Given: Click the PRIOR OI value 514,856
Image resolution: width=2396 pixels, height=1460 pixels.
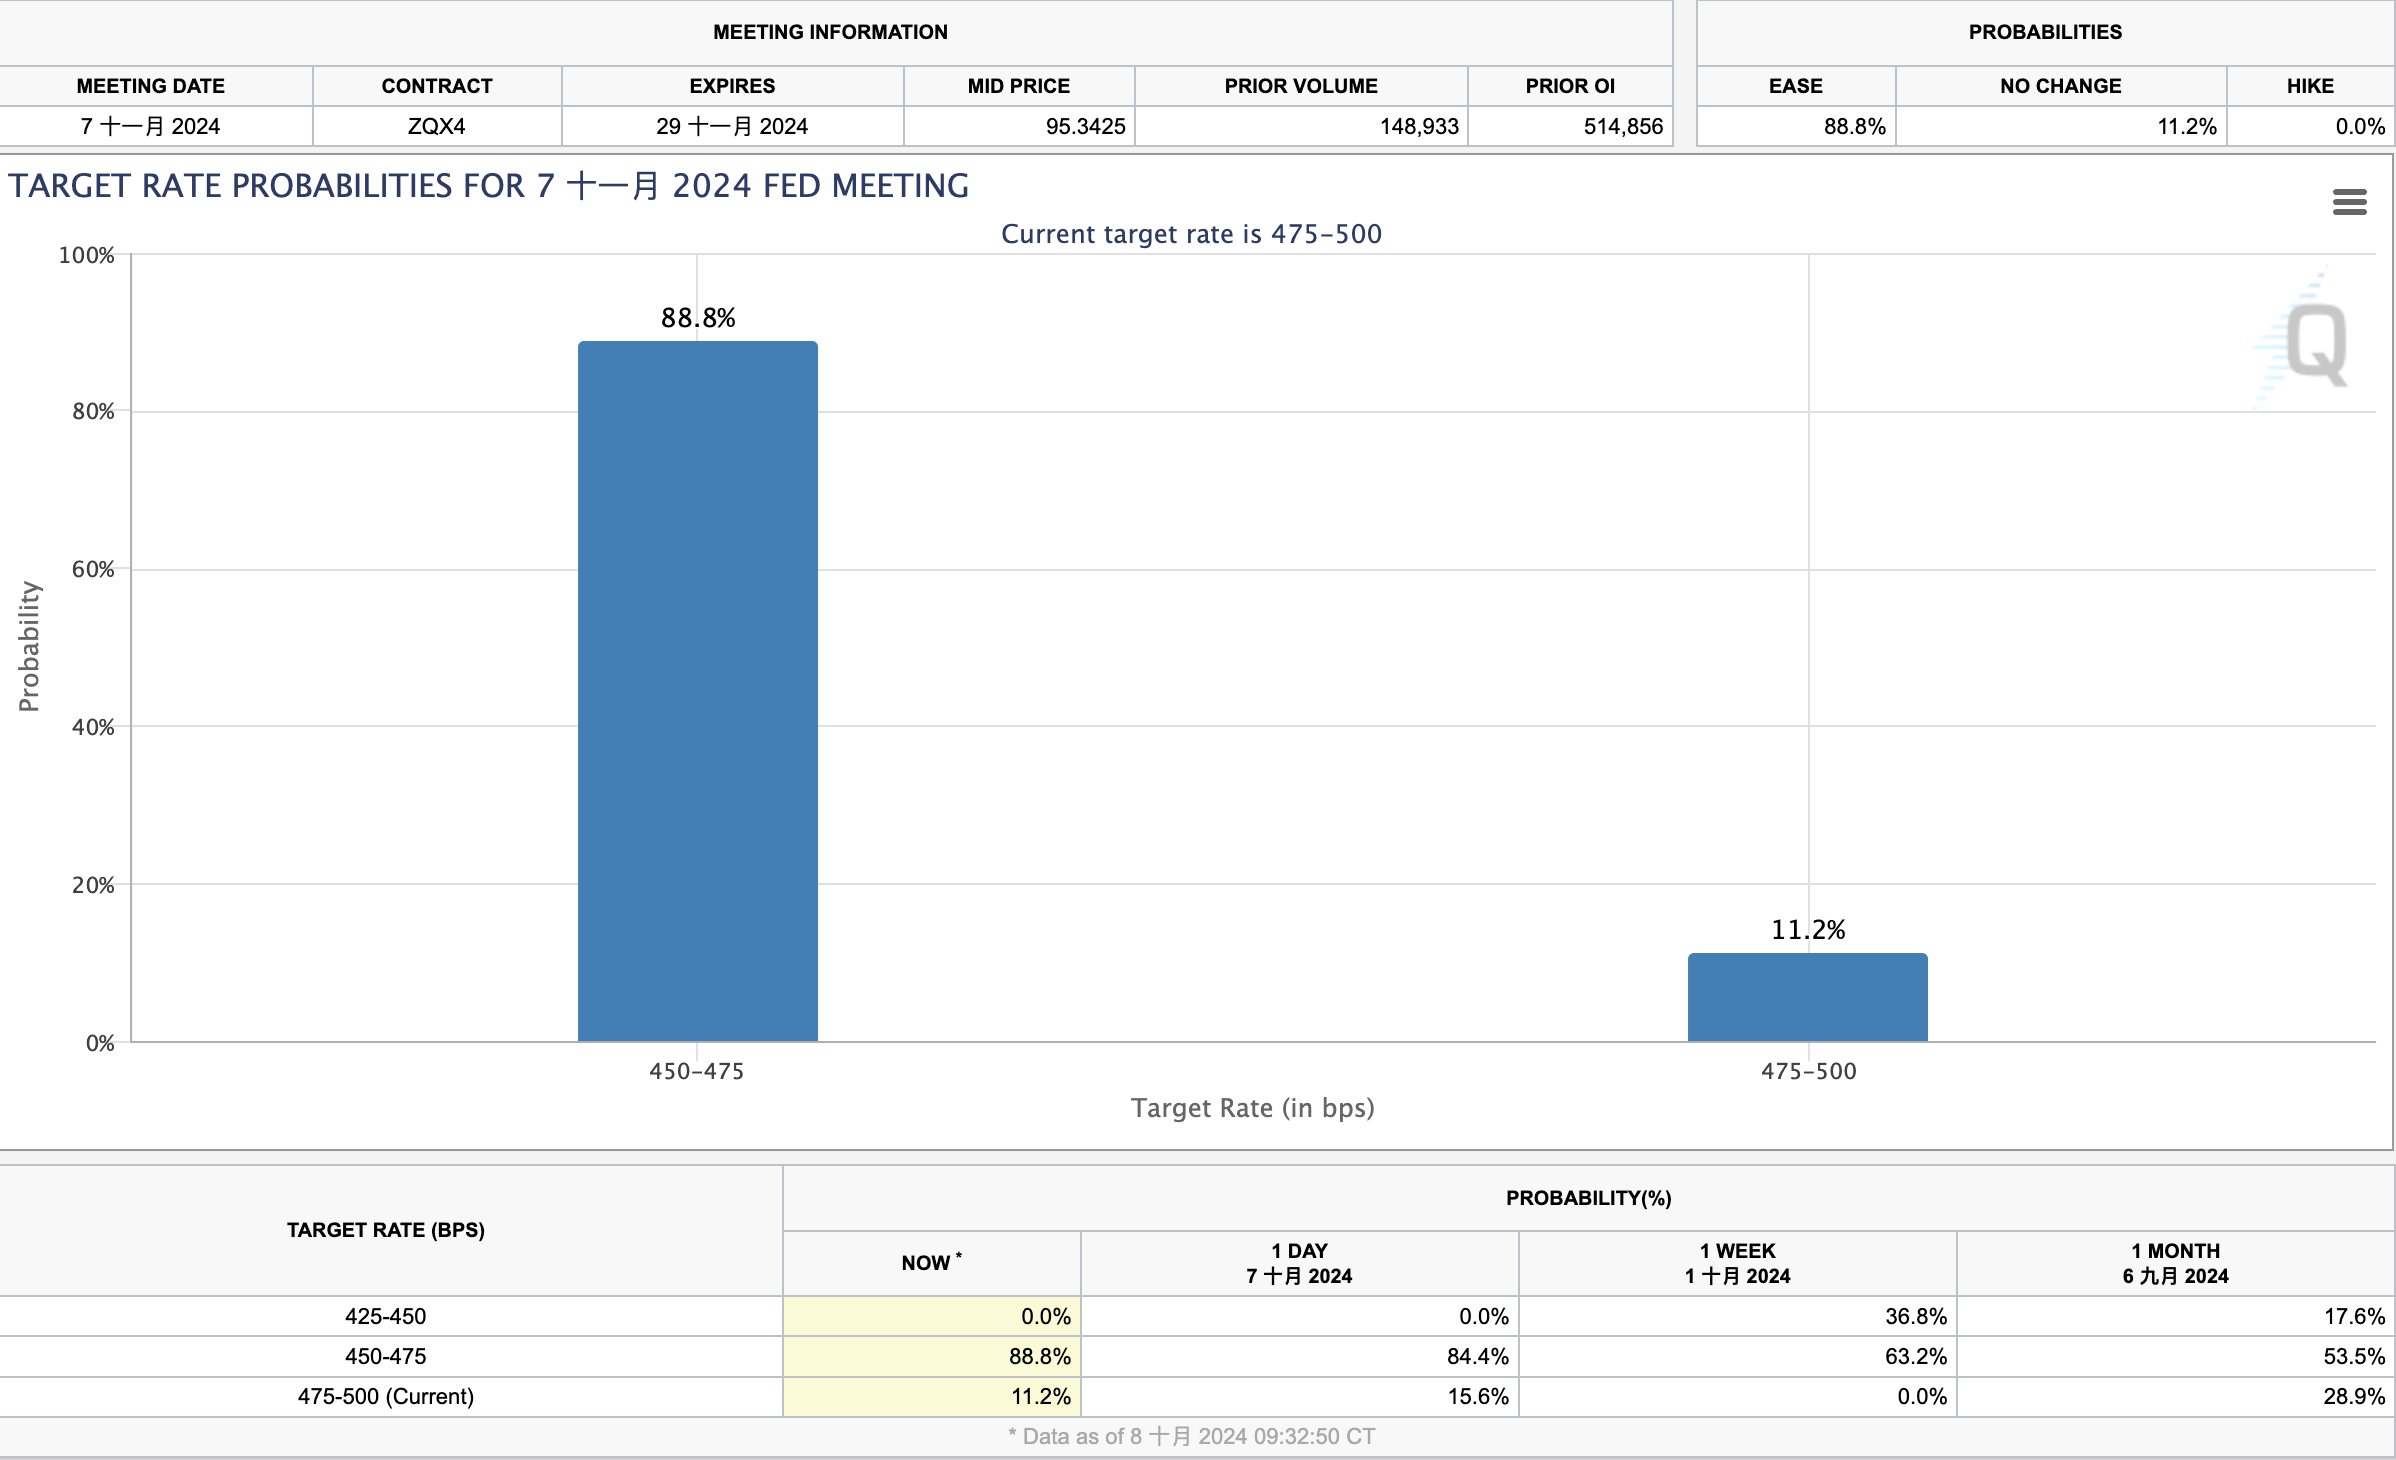Looking at the screenshot, I should point(1622,127).
